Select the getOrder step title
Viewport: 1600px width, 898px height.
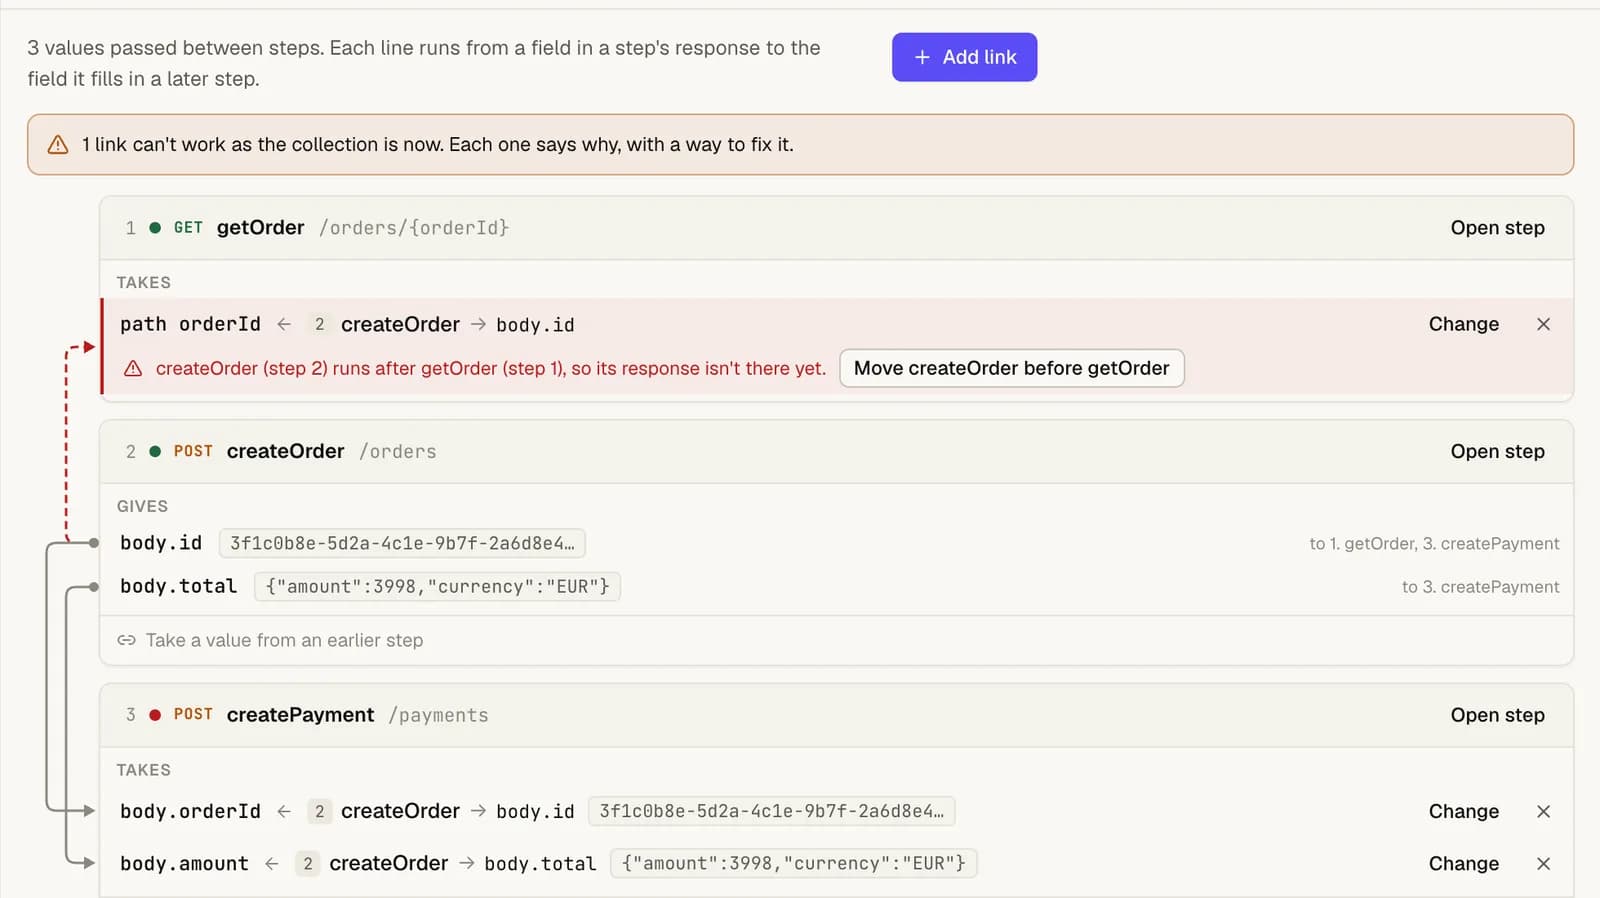[260, 228]
